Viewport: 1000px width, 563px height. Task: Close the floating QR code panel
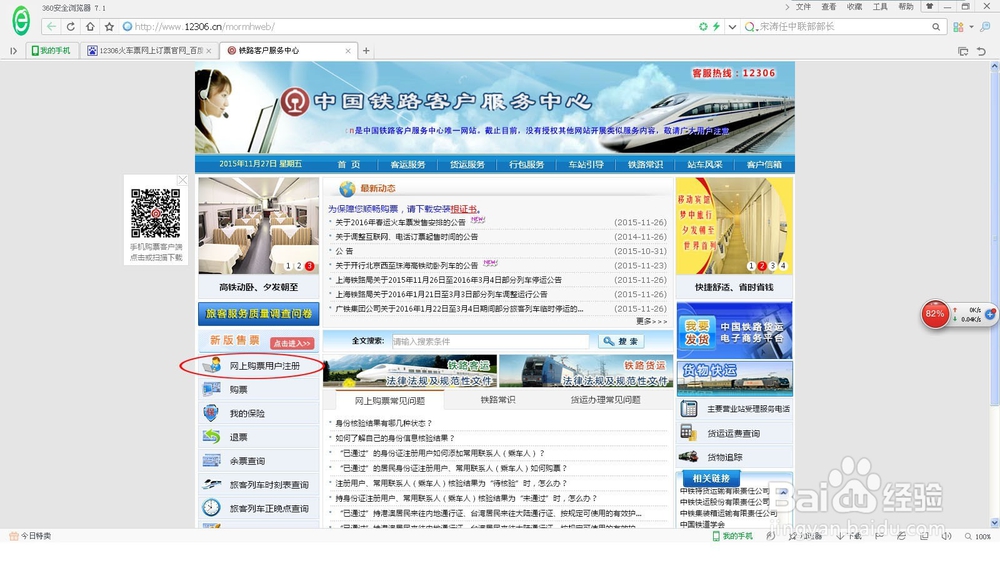click(182, 180)
